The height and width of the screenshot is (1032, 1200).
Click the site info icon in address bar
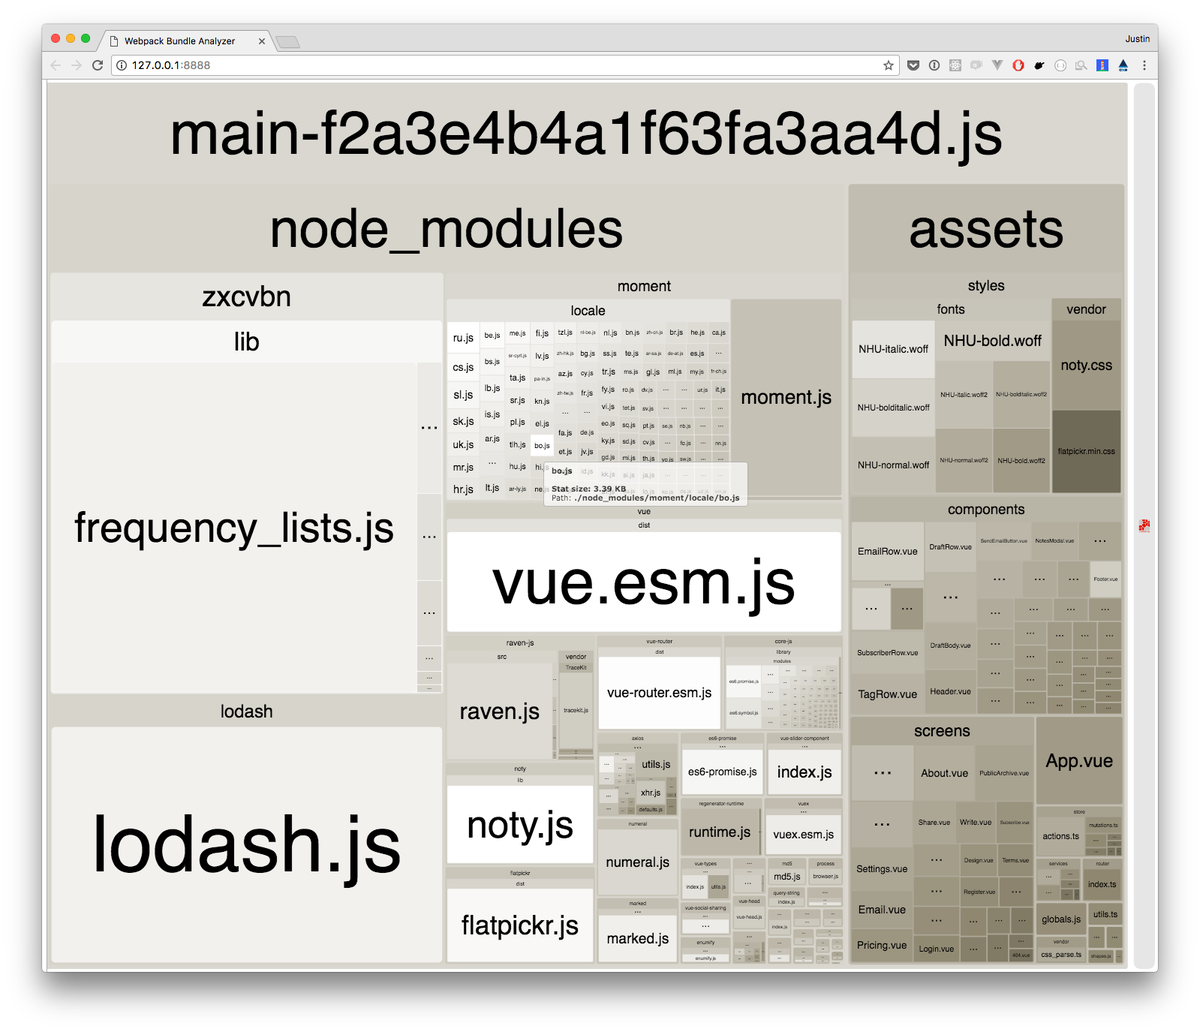pyautogui.click(x=121, y=65)
